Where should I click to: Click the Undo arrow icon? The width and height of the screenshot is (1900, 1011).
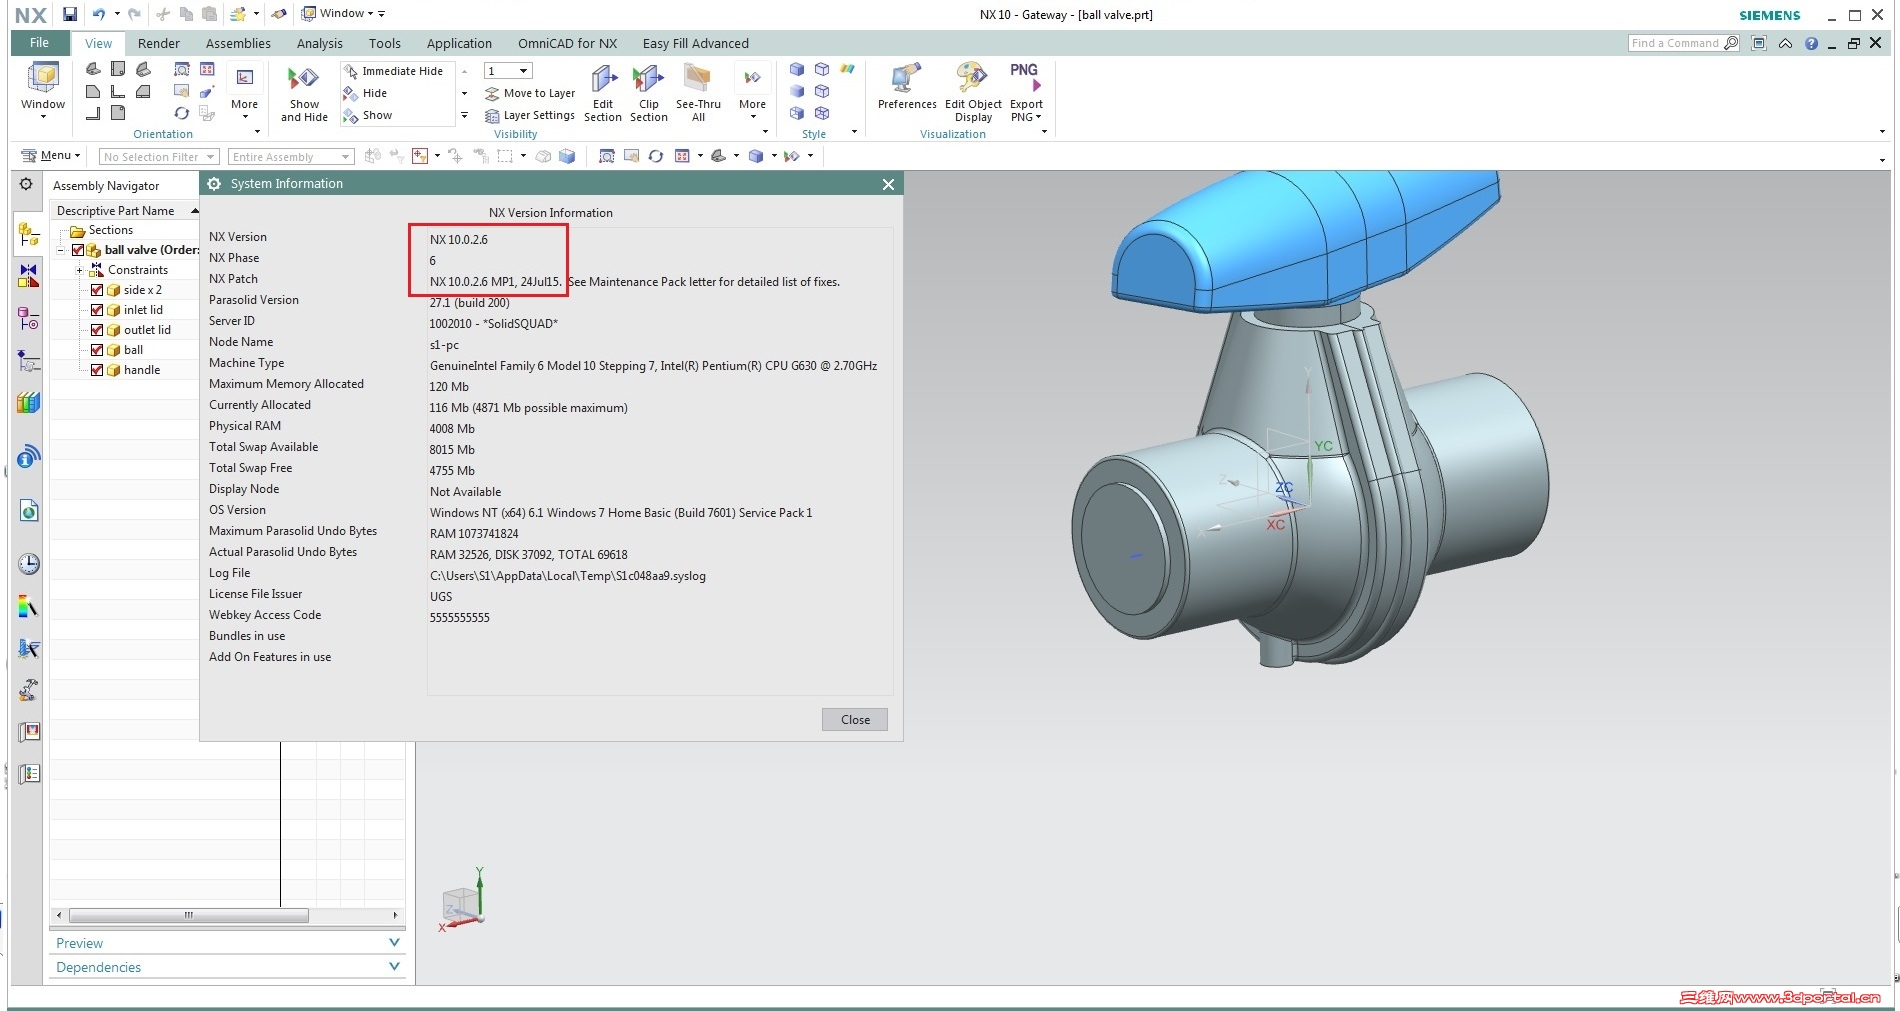[x=99, y=14]
